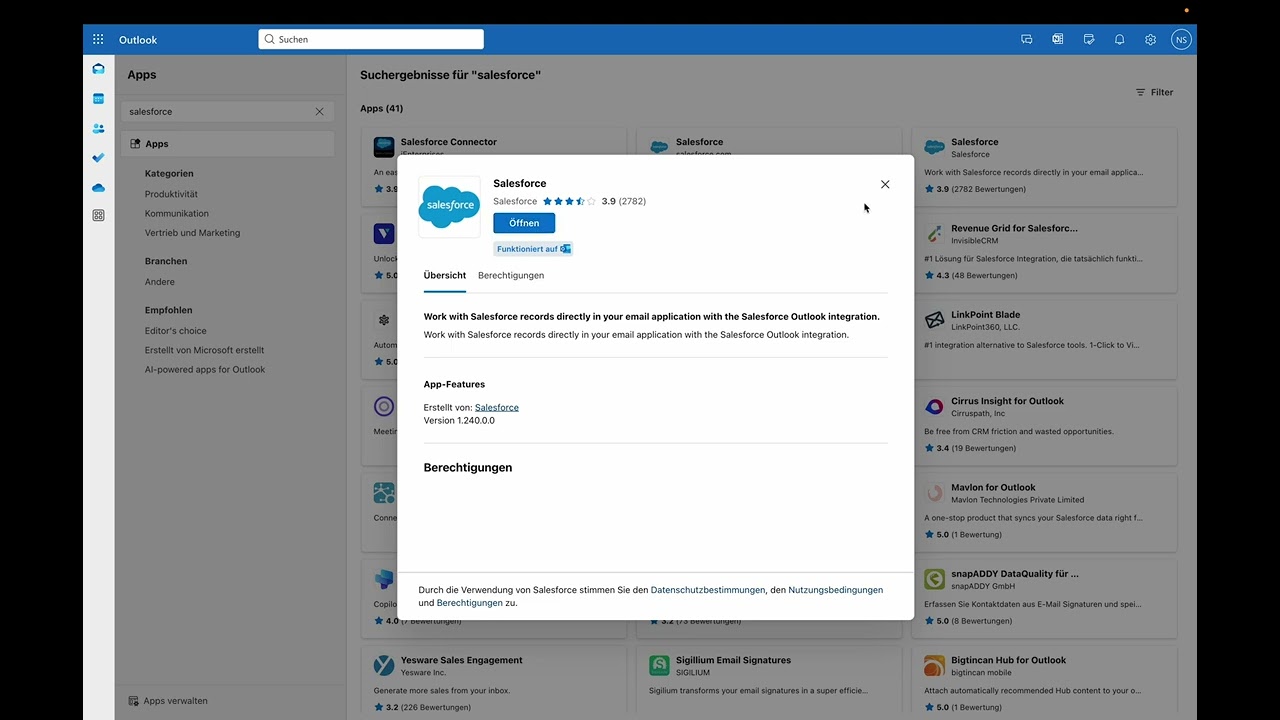Select the Kommunikation category
Image resolution: width=1280 pixels, height=720 pixels.
point(177,213)
